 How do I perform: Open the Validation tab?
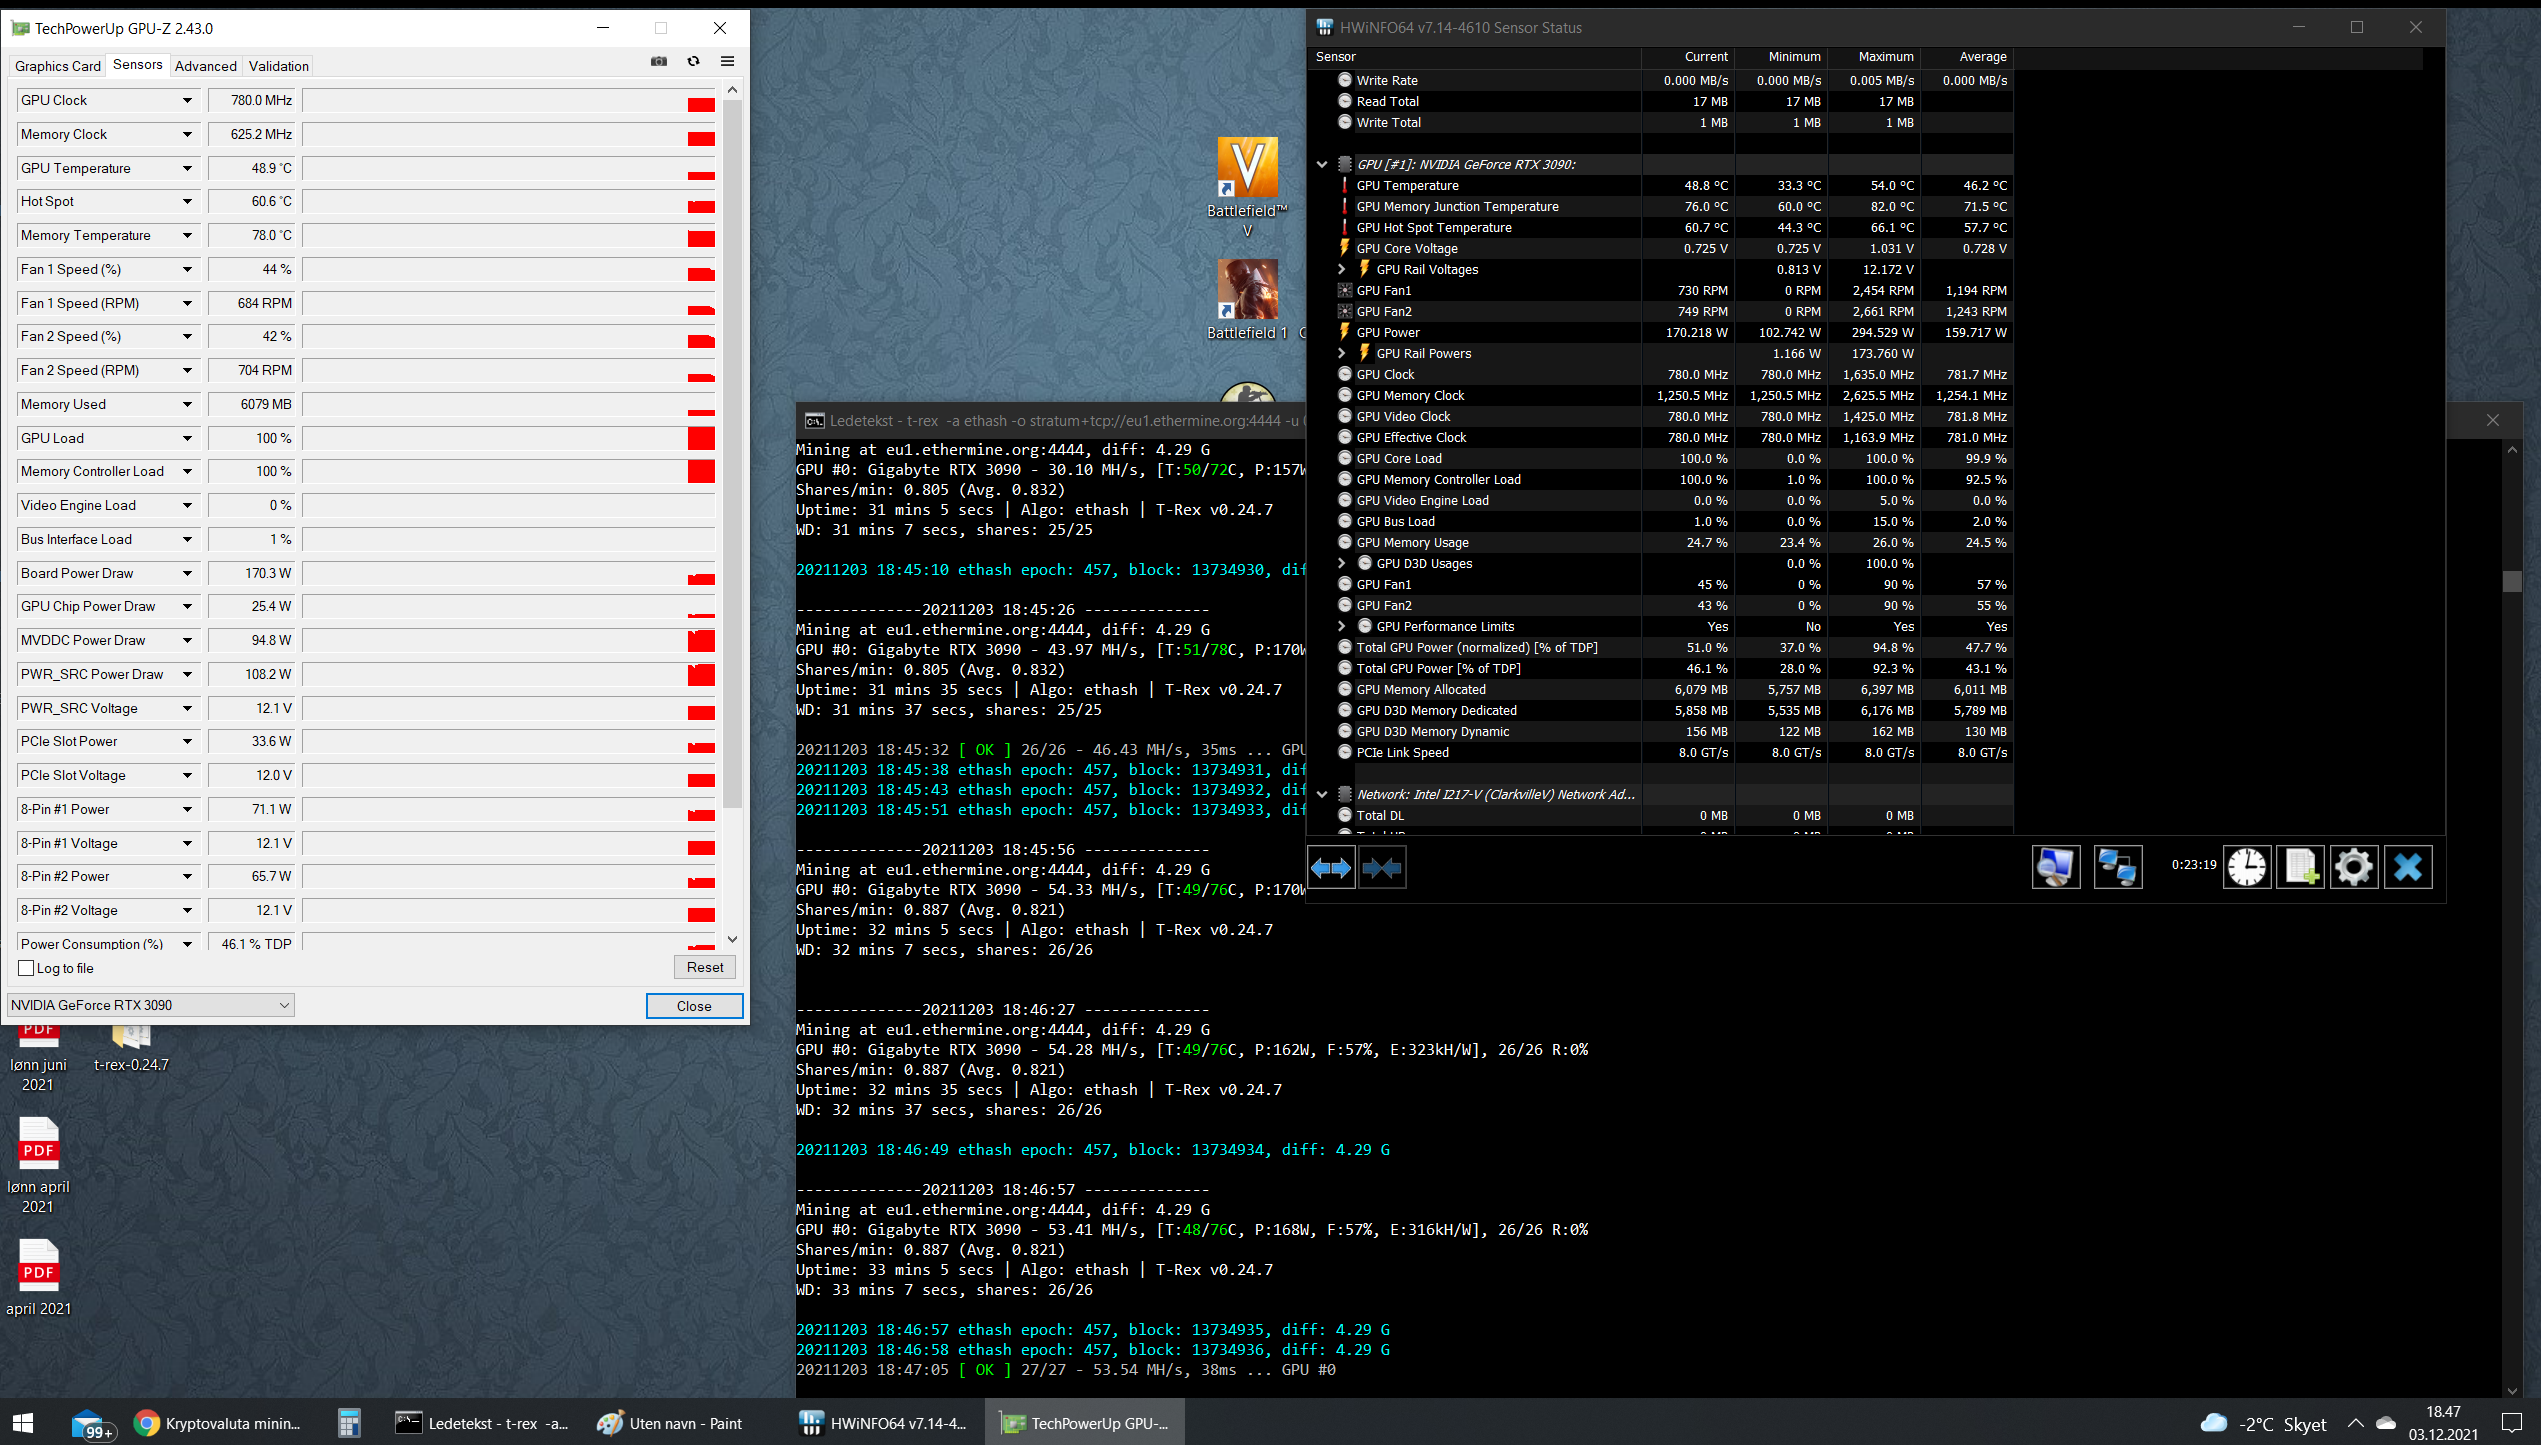click(278, 66)
